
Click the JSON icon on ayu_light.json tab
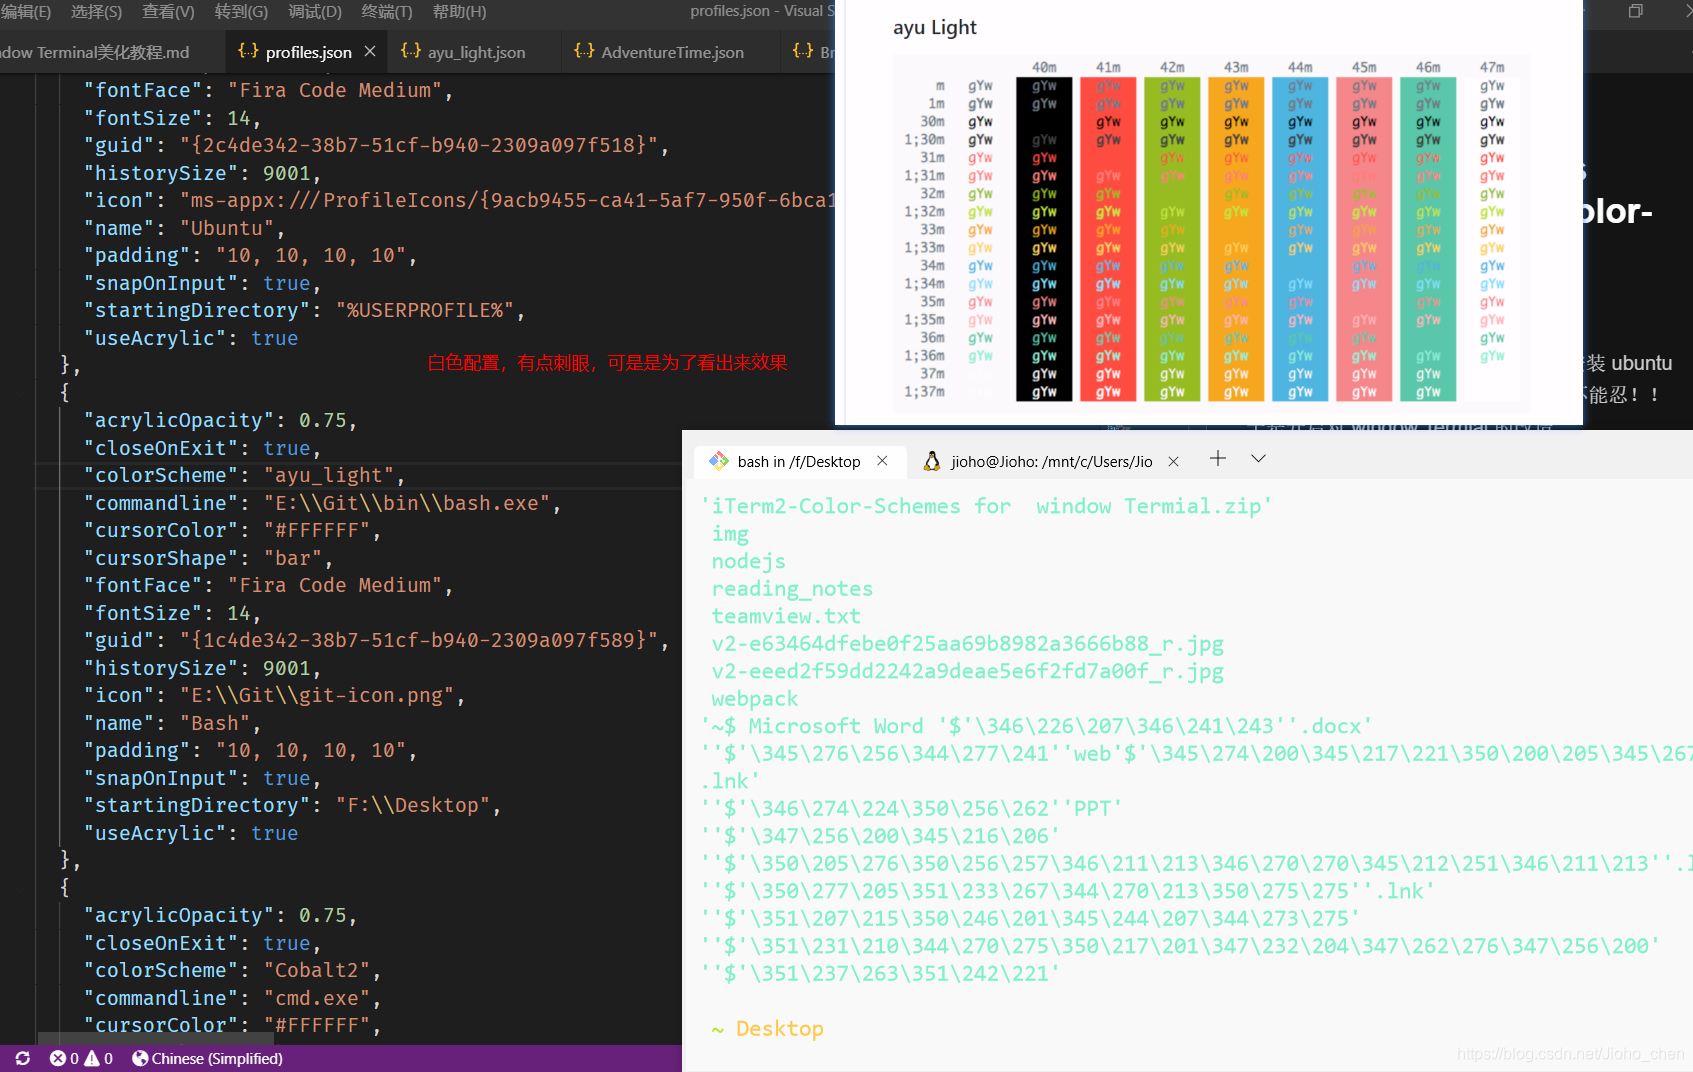tap(410, 51)
